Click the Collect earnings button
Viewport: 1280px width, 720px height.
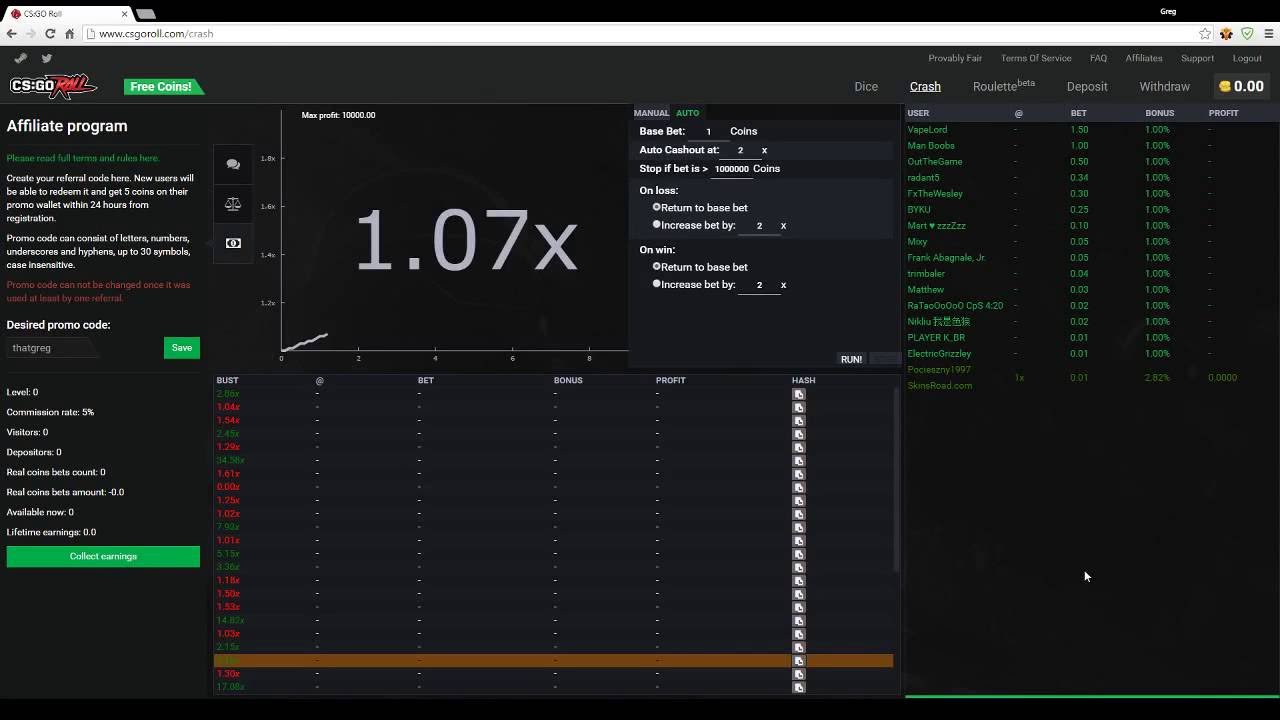(x=103, y=556)
